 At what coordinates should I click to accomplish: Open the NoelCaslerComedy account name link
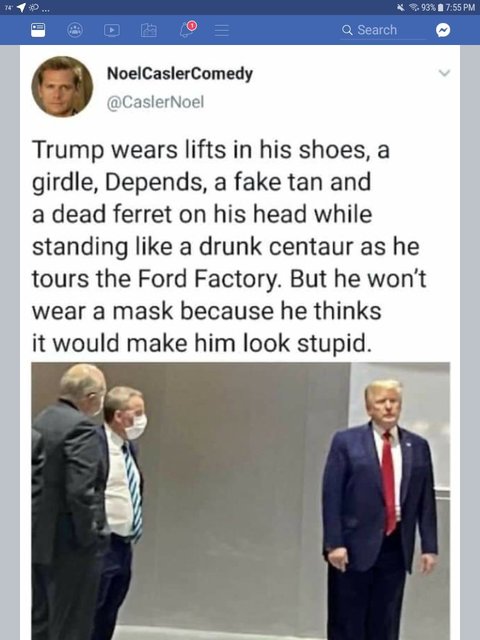[180, 74]
